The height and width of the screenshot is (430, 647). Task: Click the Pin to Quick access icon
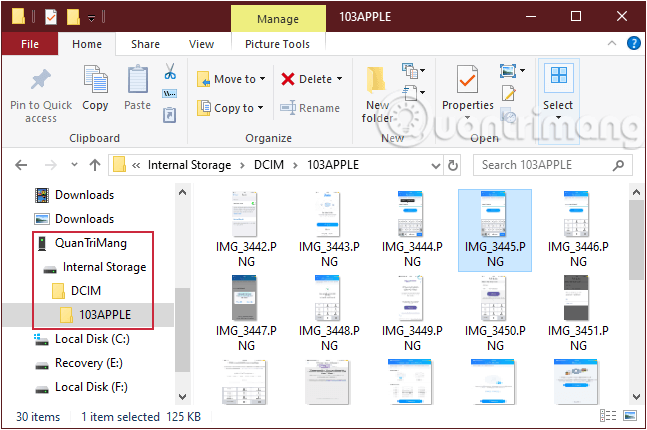pos(41,80)
